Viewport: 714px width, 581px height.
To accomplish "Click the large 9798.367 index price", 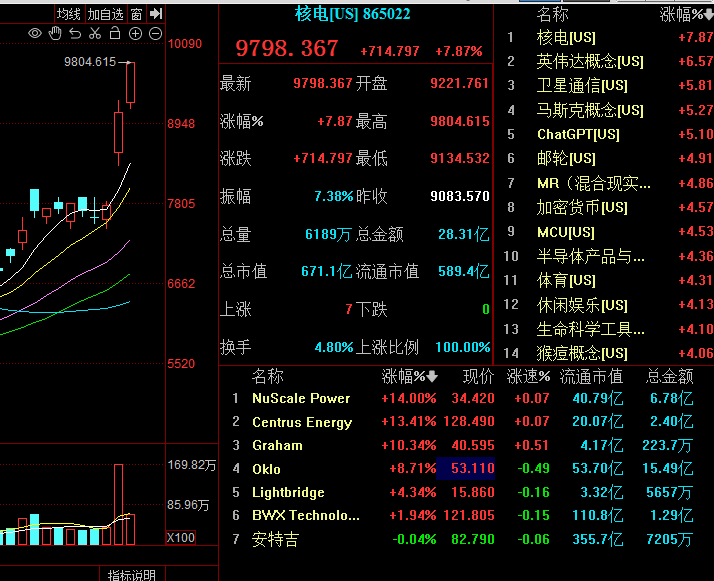I will tap(287, 48).
